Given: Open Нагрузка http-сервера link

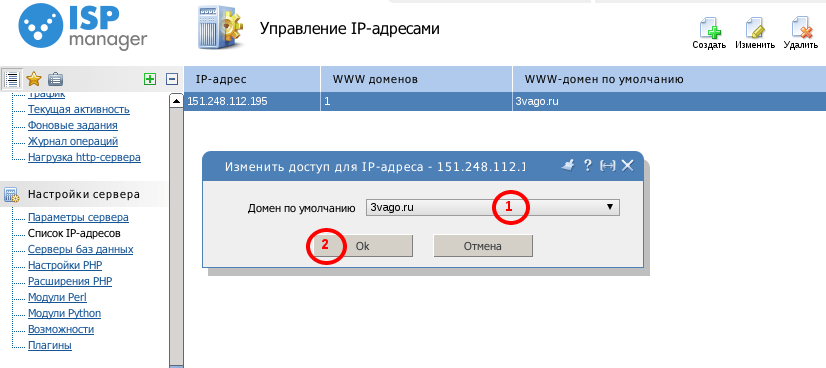Looking at the screenshot, I should pyautogui.click(x=84, y=157).
